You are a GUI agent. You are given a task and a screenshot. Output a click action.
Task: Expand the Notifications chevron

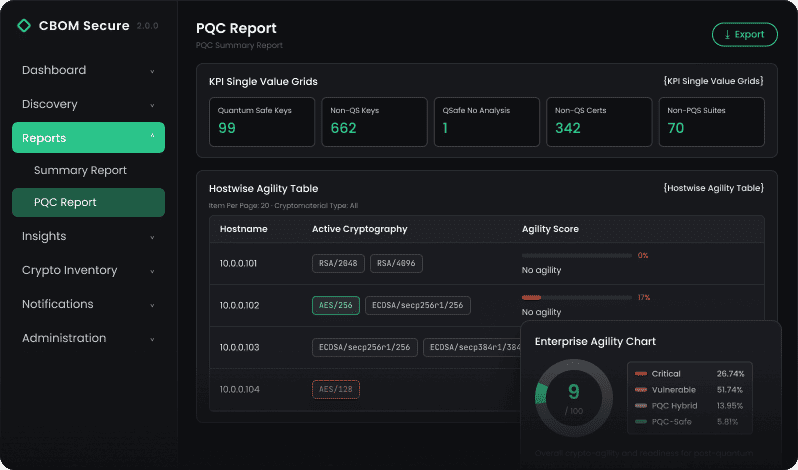tap(152, 305)
